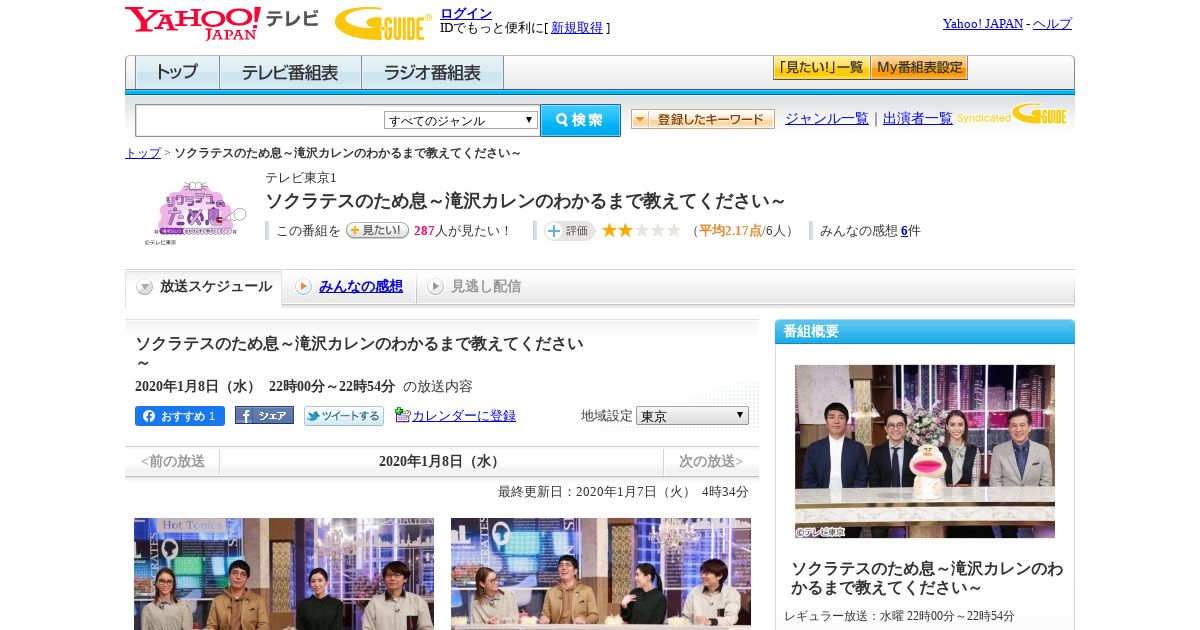Image resolution: width=1200 pixels, height=630 pixels.
Task: Open the calendar icon beside カレンダーに登録
Action: pos(403,414)
